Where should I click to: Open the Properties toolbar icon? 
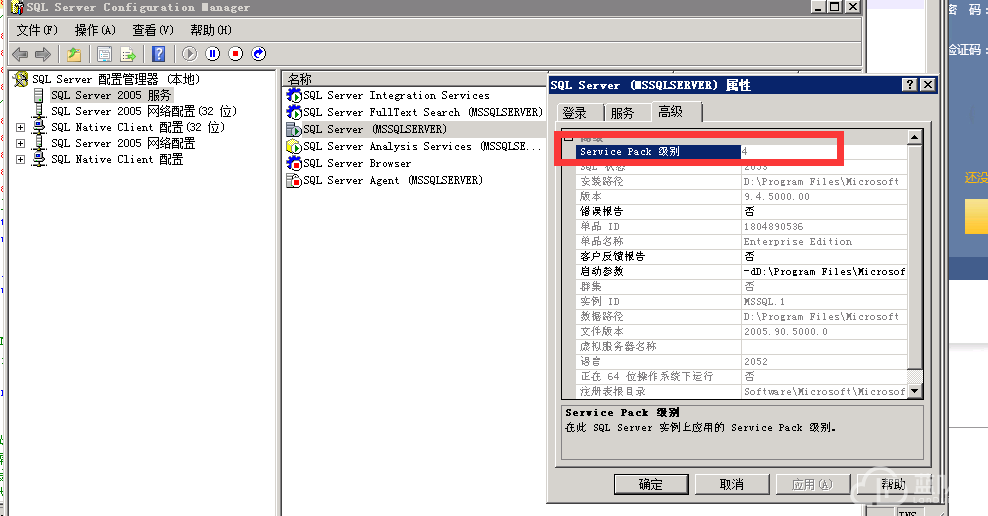(x=105, y=54)
